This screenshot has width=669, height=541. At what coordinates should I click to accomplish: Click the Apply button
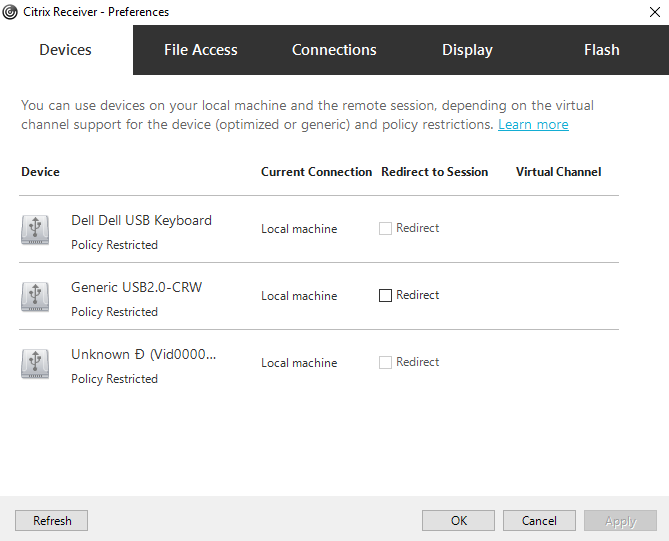tap(620, 521)
